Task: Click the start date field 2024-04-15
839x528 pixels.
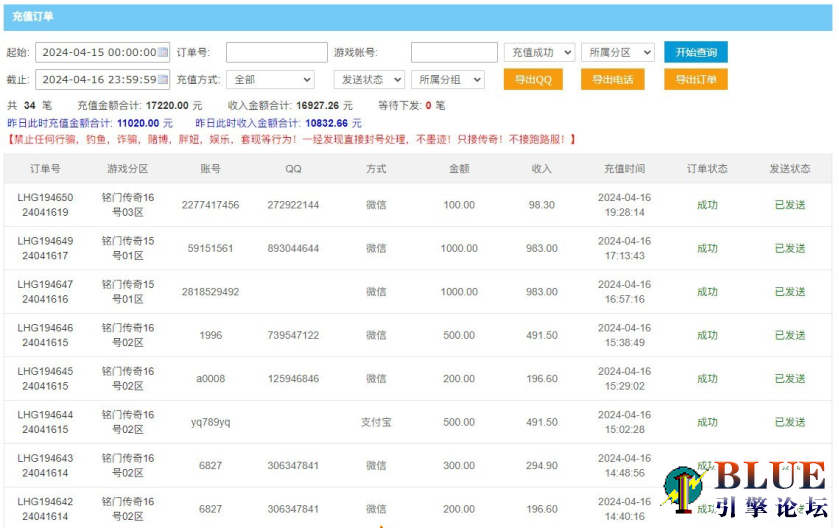Action: 97,53
